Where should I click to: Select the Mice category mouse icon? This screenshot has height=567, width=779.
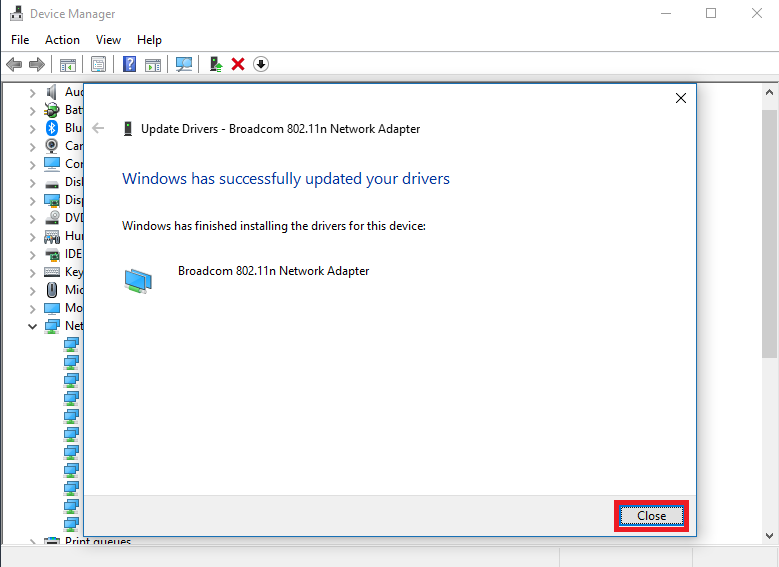coord(52,290)
